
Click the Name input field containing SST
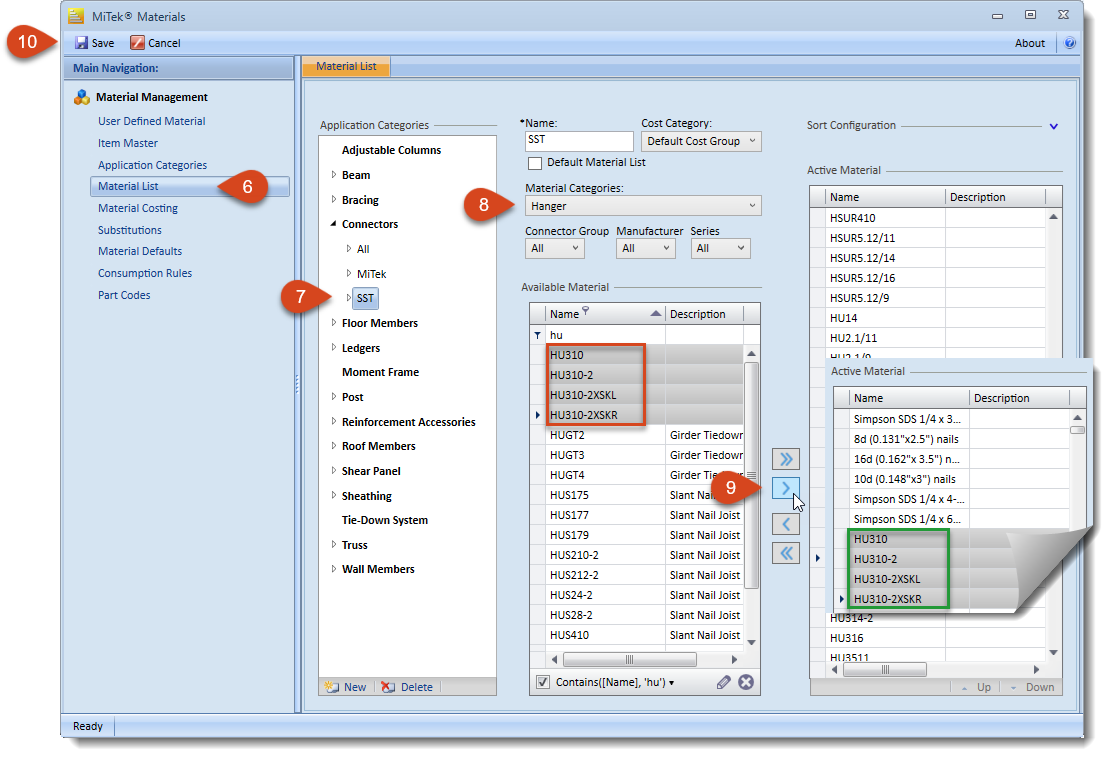click(579, 141)
